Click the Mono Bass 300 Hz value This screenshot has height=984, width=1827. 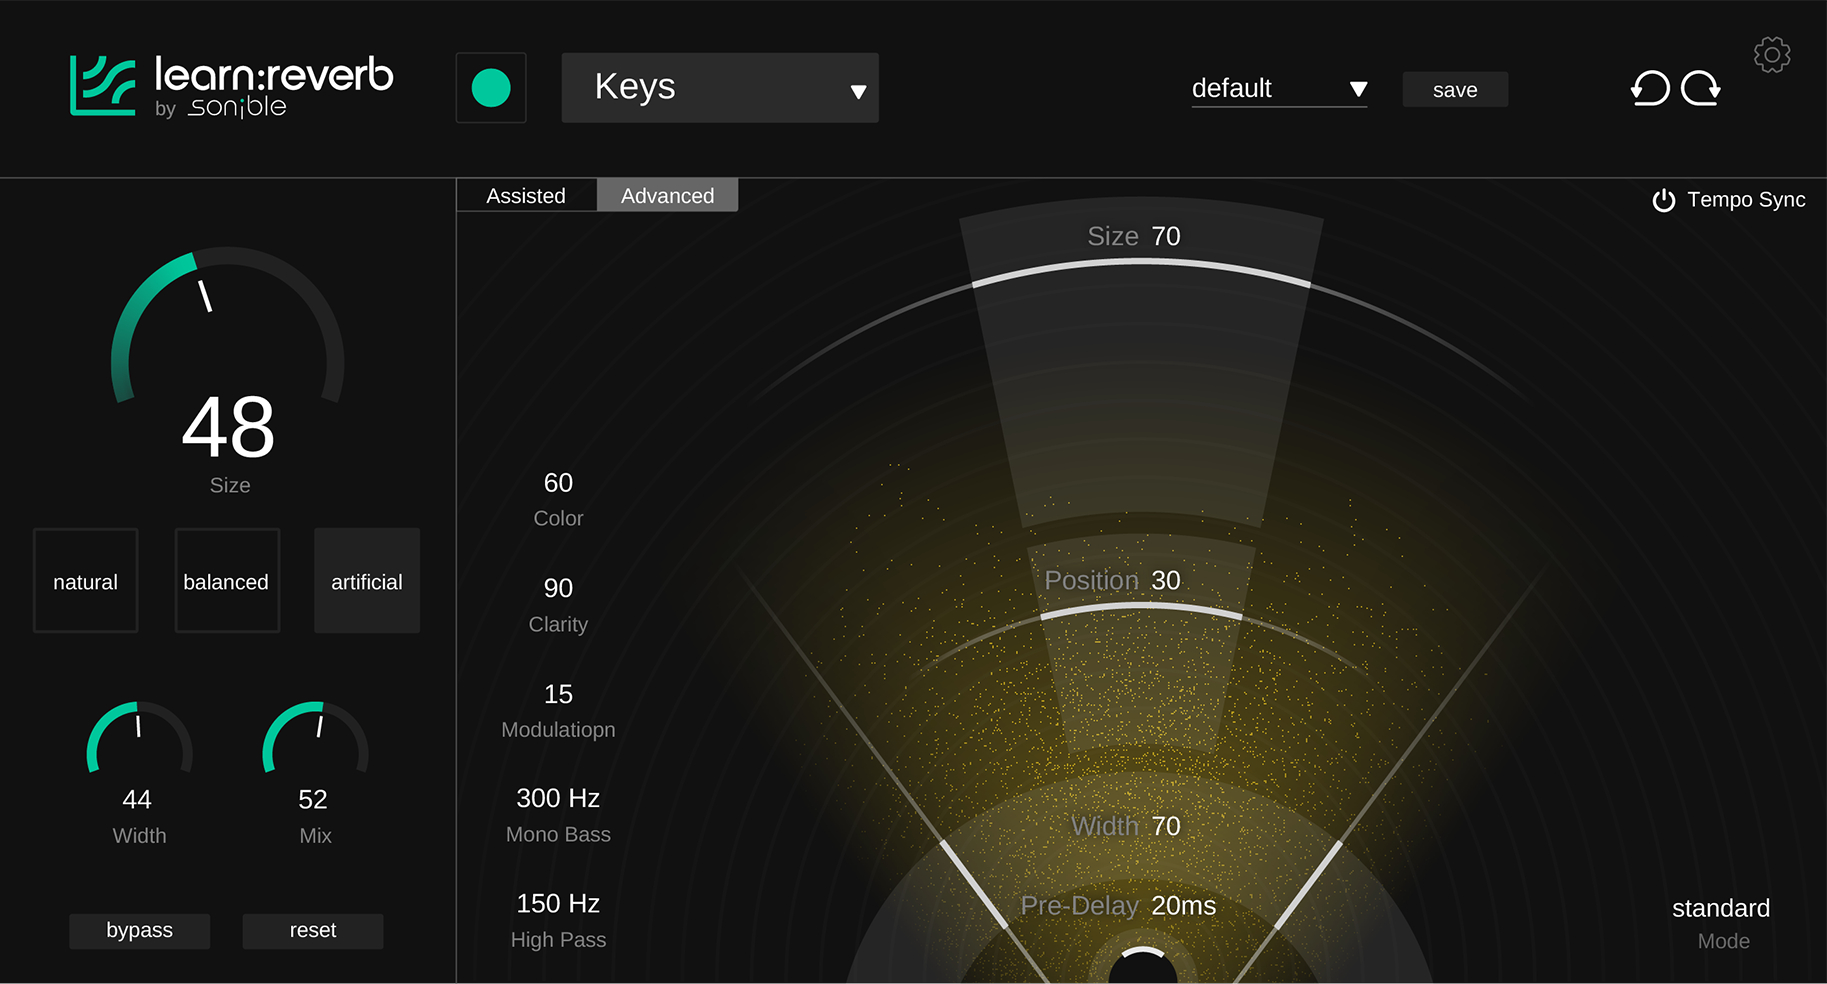(558, 798)
